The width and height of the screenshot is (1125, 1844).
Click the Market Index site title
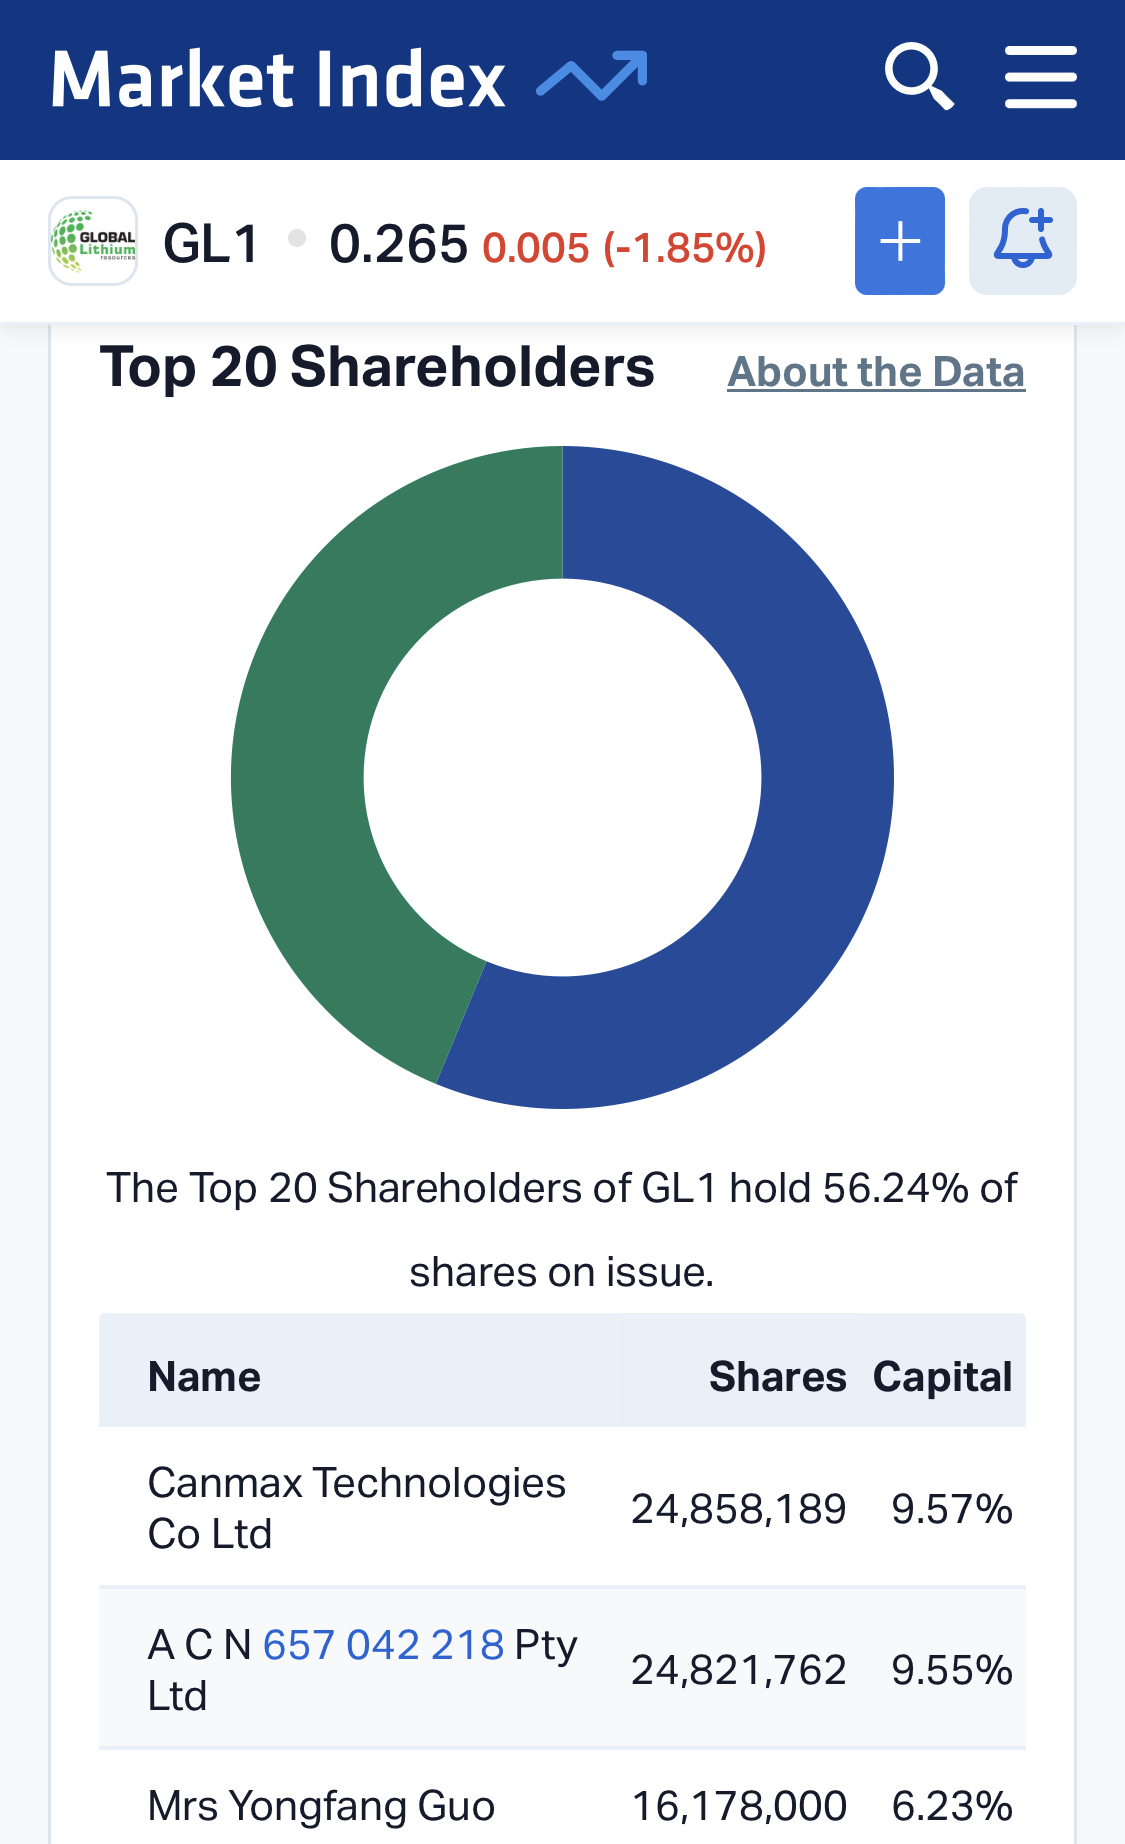point(278,79)
